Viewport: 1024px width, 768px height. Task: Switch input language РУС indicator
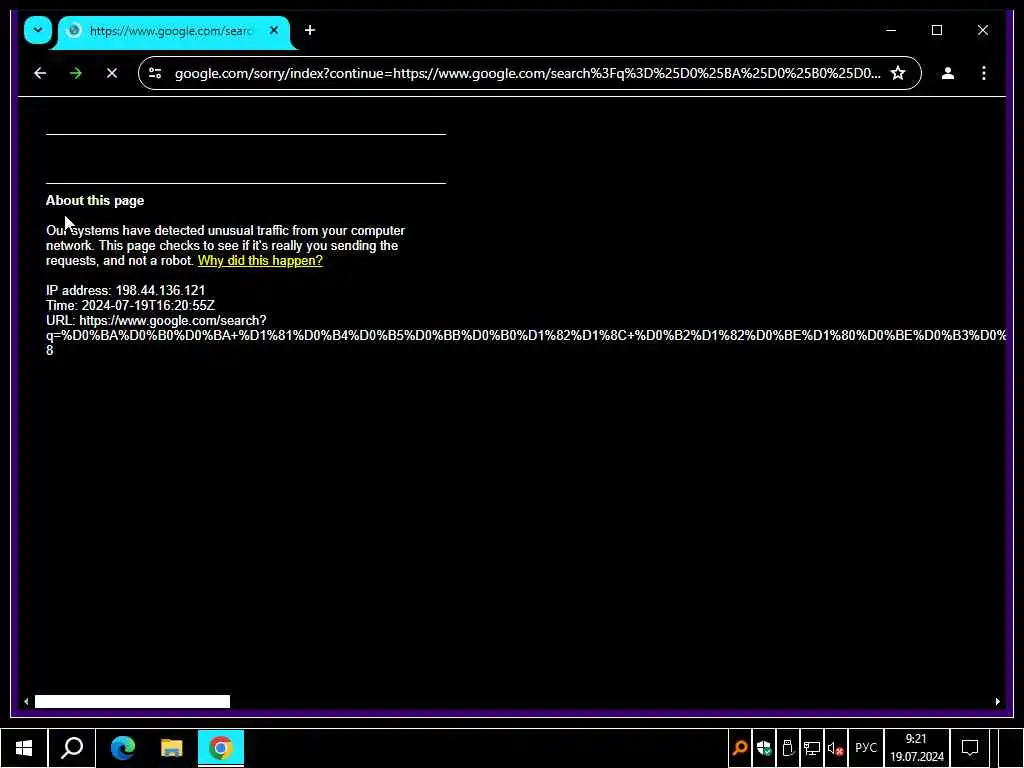(866, 748)
